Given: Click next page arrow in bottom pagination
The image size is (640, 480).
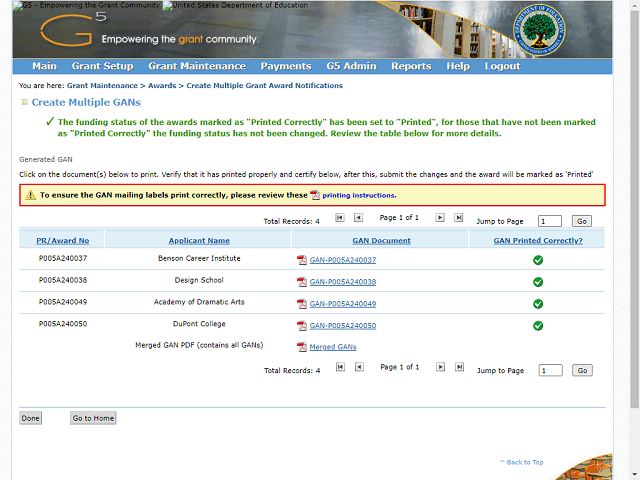Looking at the screenshot, I should pos(441,368).
